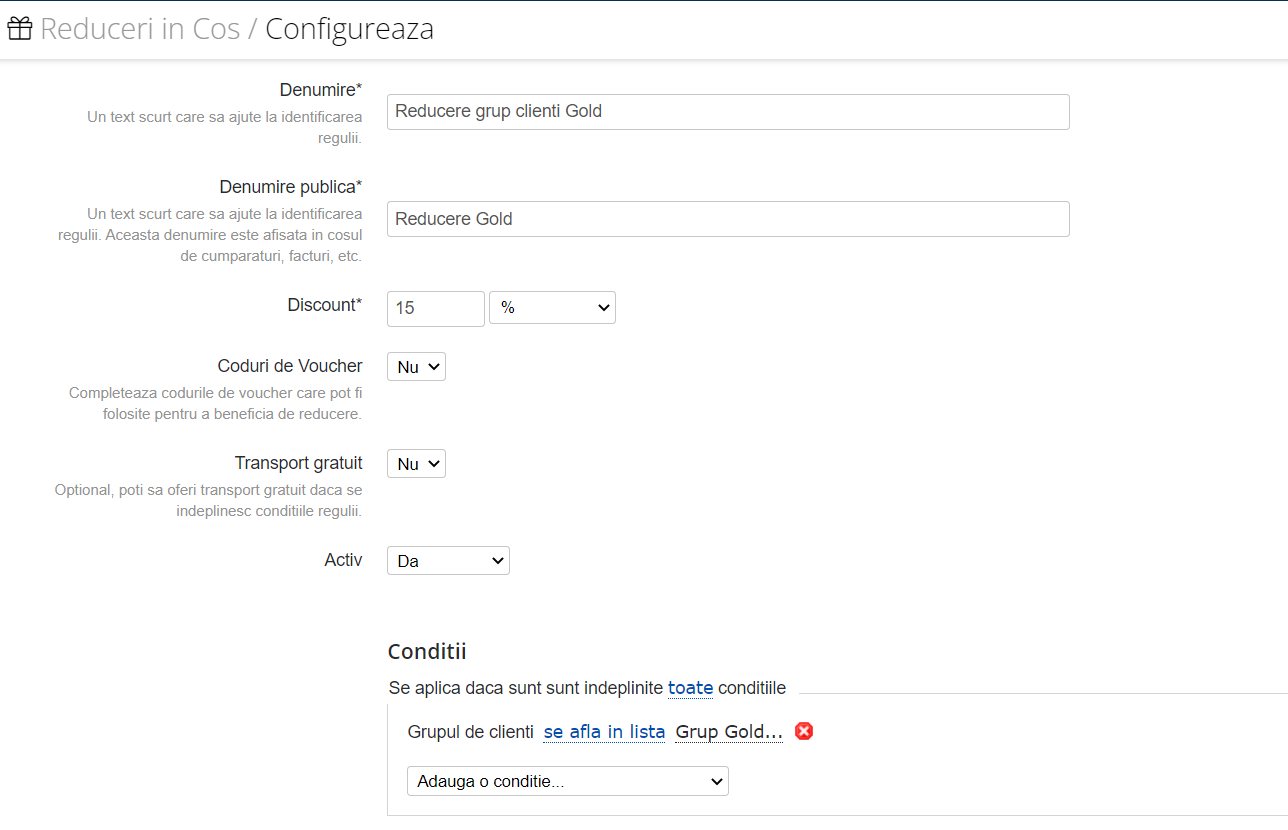Open the discount type % dropdown
The image size is (1288, 830).
pyautogui.click(x=552, y=308)
